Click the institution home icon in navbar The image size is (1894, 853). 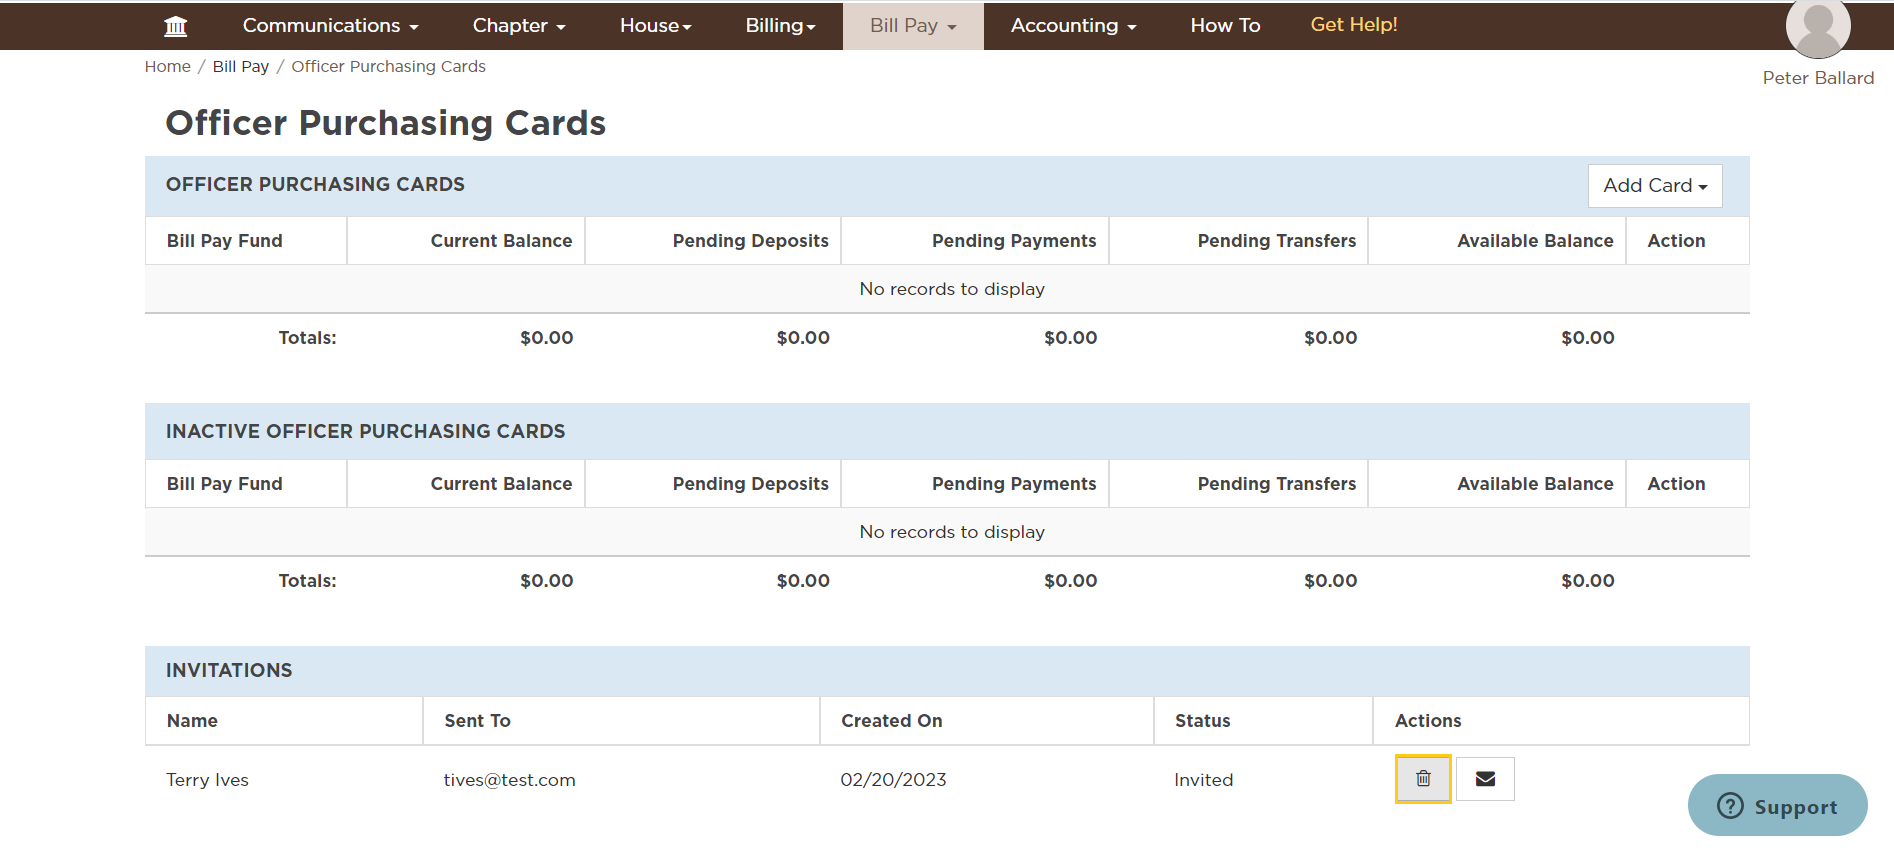[176, 26]
